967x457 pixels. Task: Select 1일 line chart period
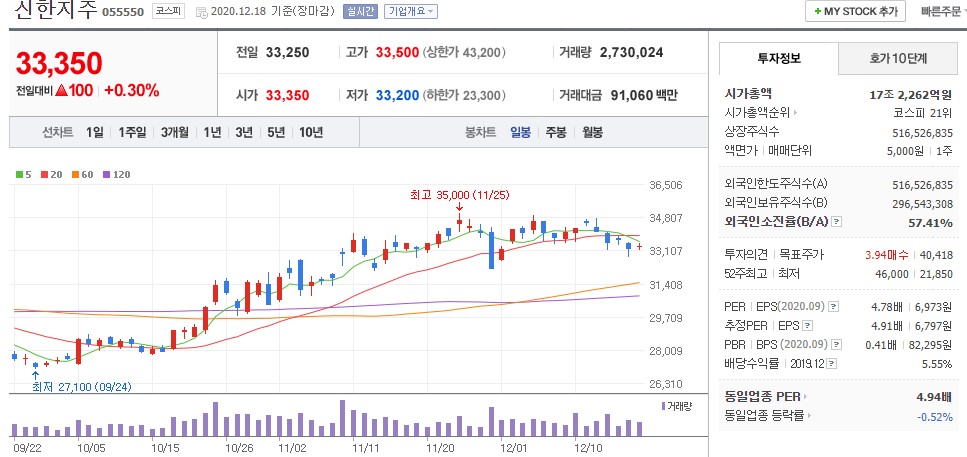click(94, 132)
